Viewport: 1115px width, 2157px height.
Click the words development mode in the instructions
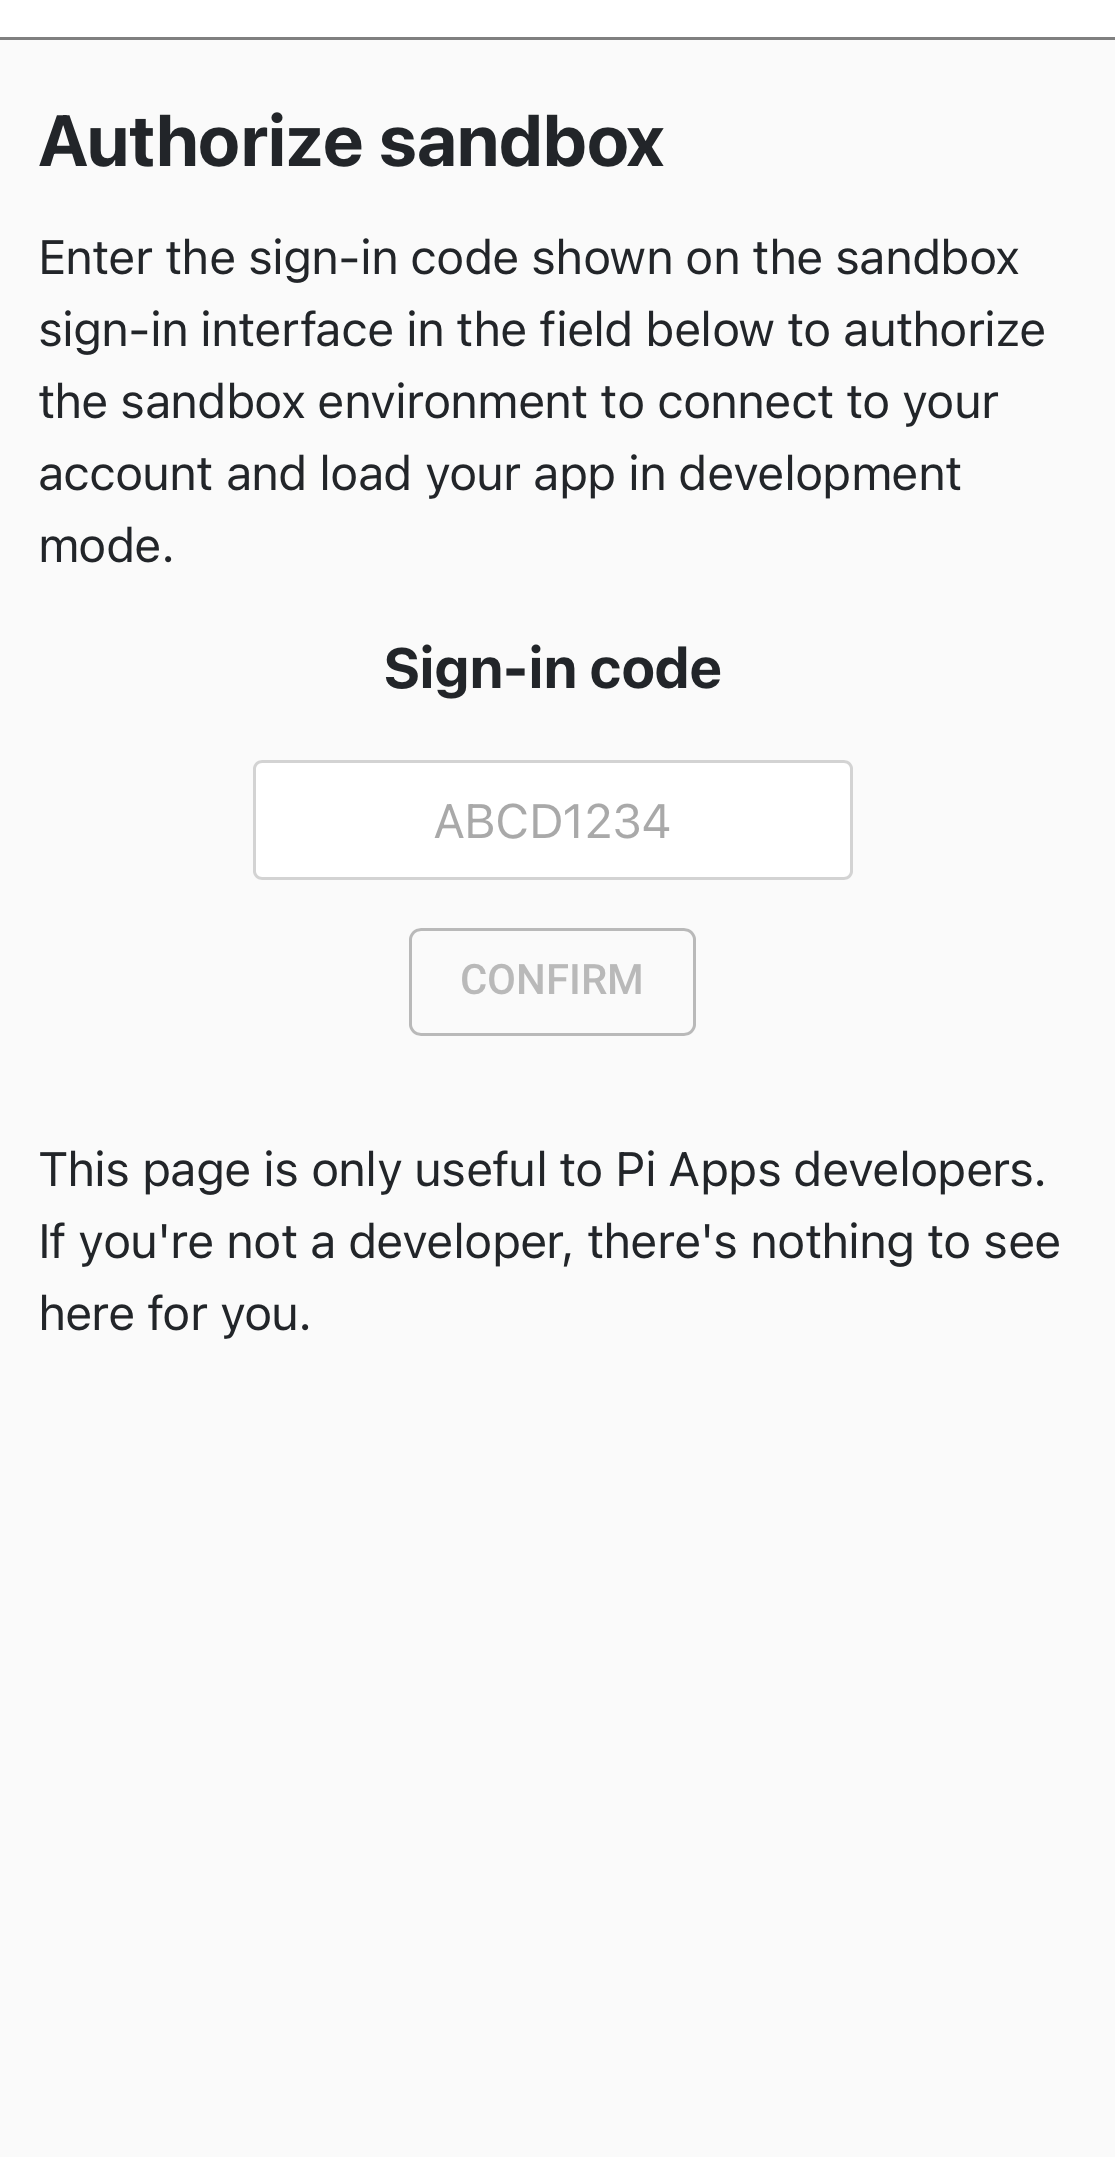pyautogui.click(x=820, y=474)
